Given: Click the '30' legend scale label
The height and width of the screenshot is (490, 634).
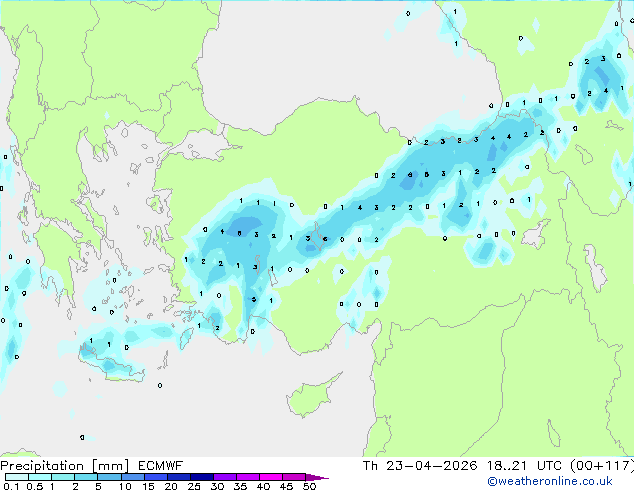Looking at the screenshot, I should 217,486.
